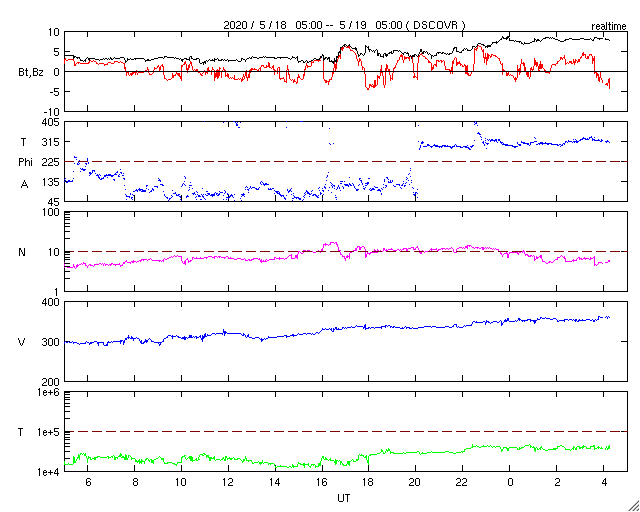The height and width of the screenshot is (512, 640).
Task: Click the '1e+6' tick on temperature axis
Action: tap(49, 392)
